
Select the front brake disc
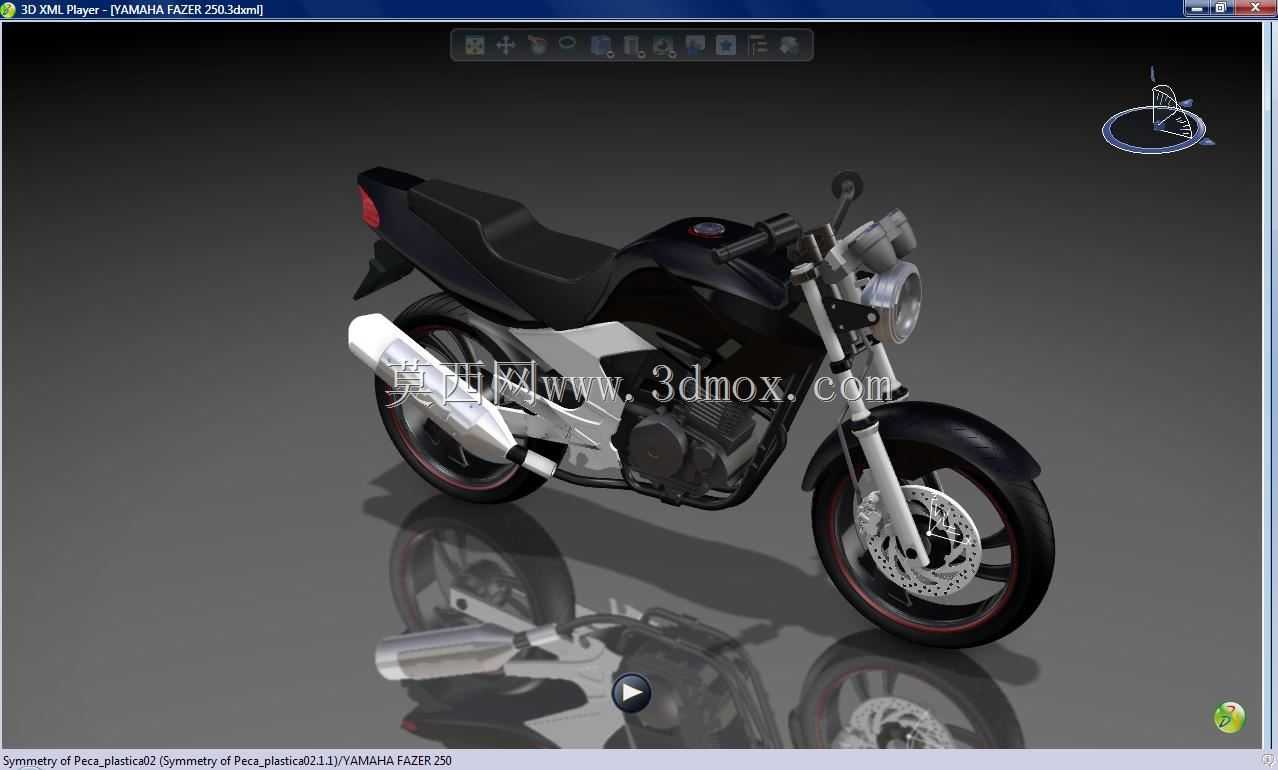pyautogui.click(x=917, y=542)
